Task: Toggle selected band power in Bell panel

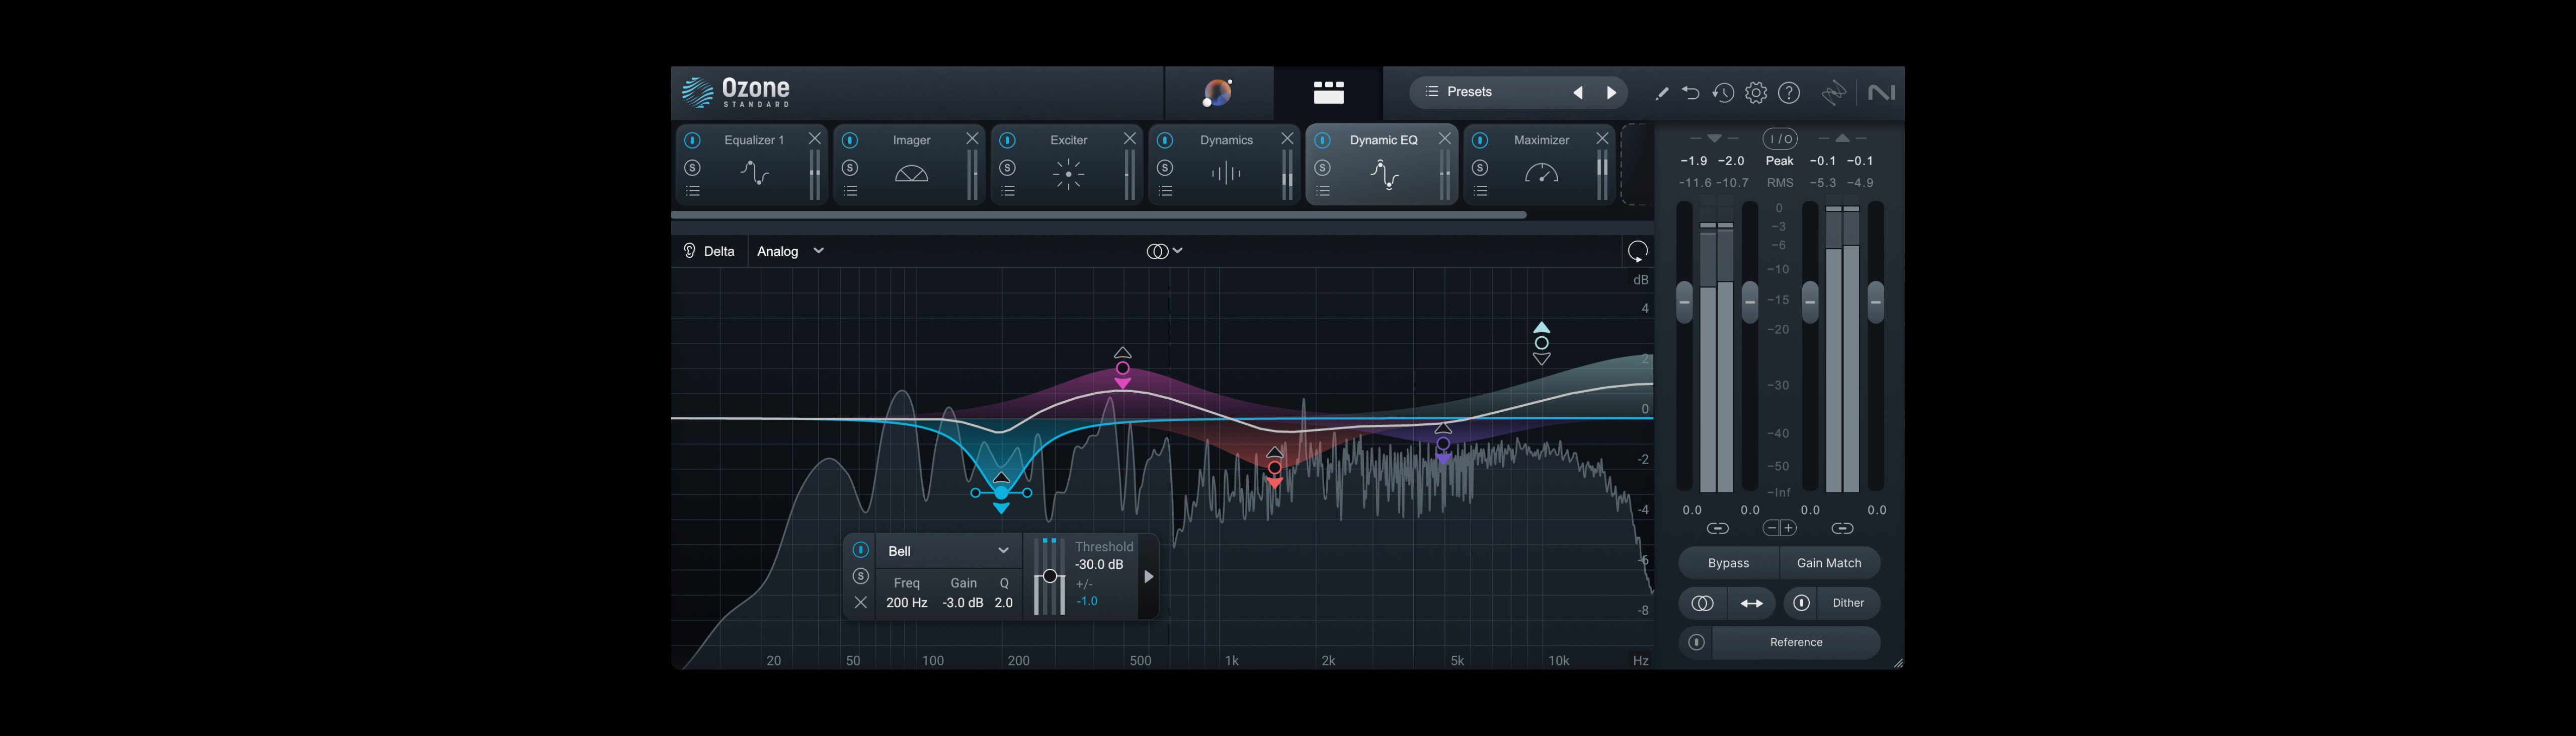Action: tap(860, 550)
